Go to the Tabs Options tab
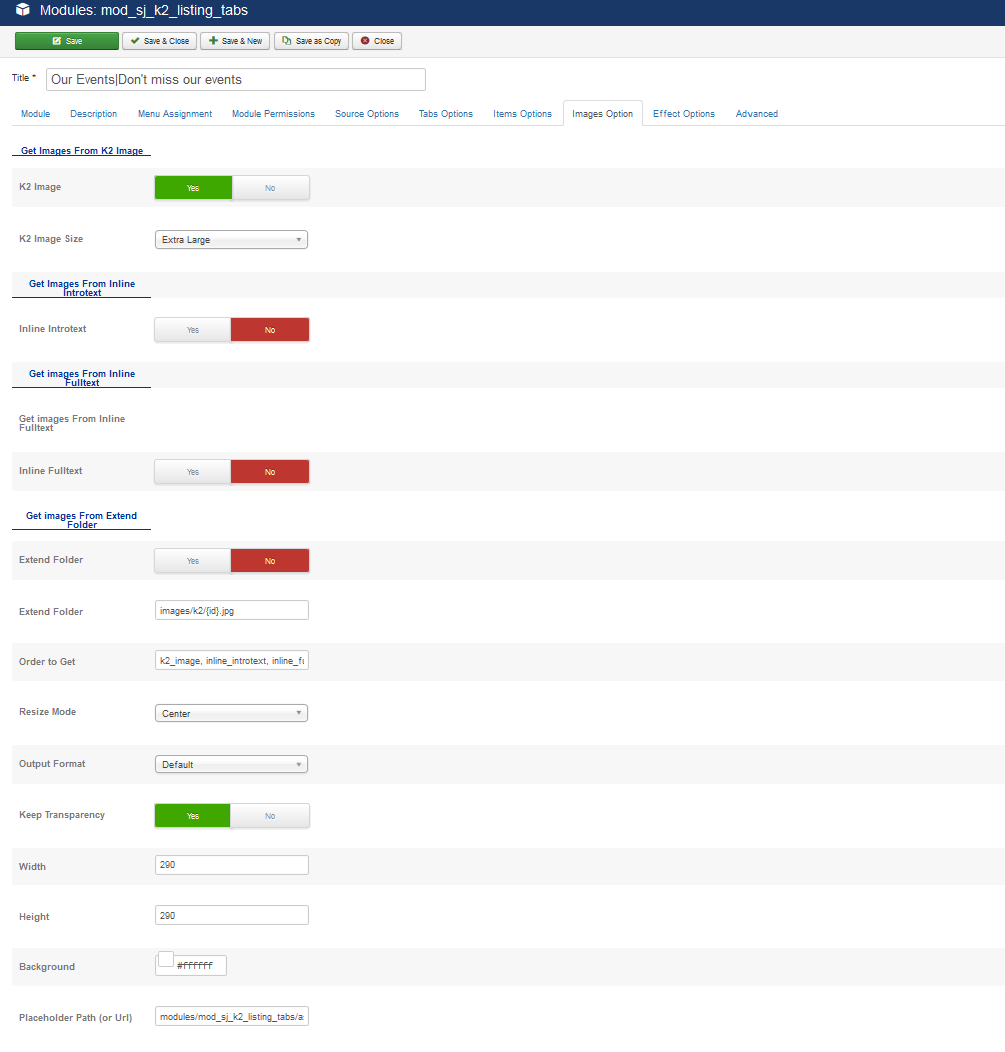This screenshot has height=1052, width=1005. tap(445, 114)
